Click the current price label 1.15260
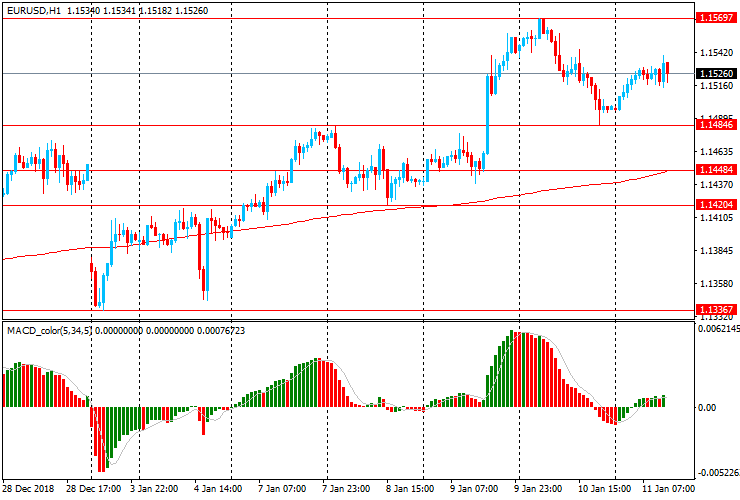The height and width of the screenshot is (500, 740). click(x=717, y=73)
